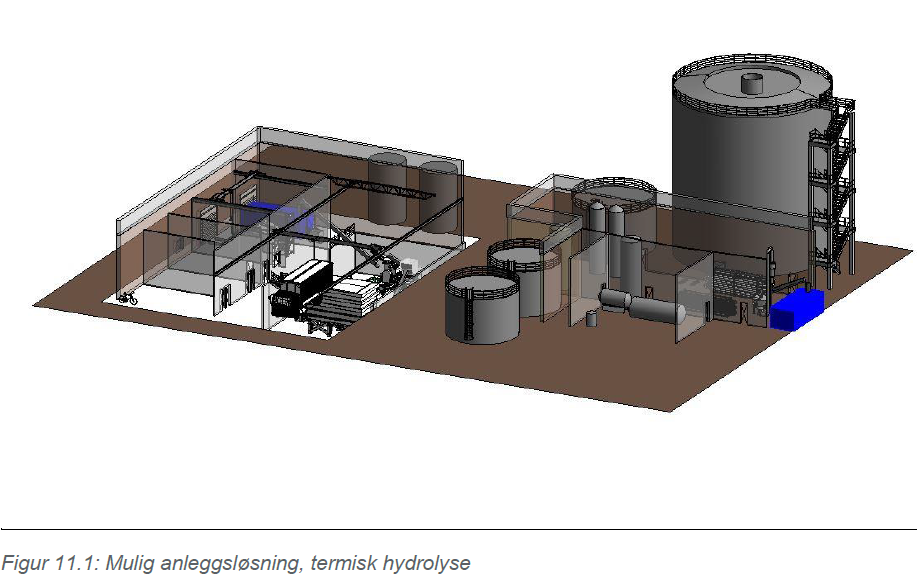
Task: Click the black truck container inside building
Action: (301, 289)
